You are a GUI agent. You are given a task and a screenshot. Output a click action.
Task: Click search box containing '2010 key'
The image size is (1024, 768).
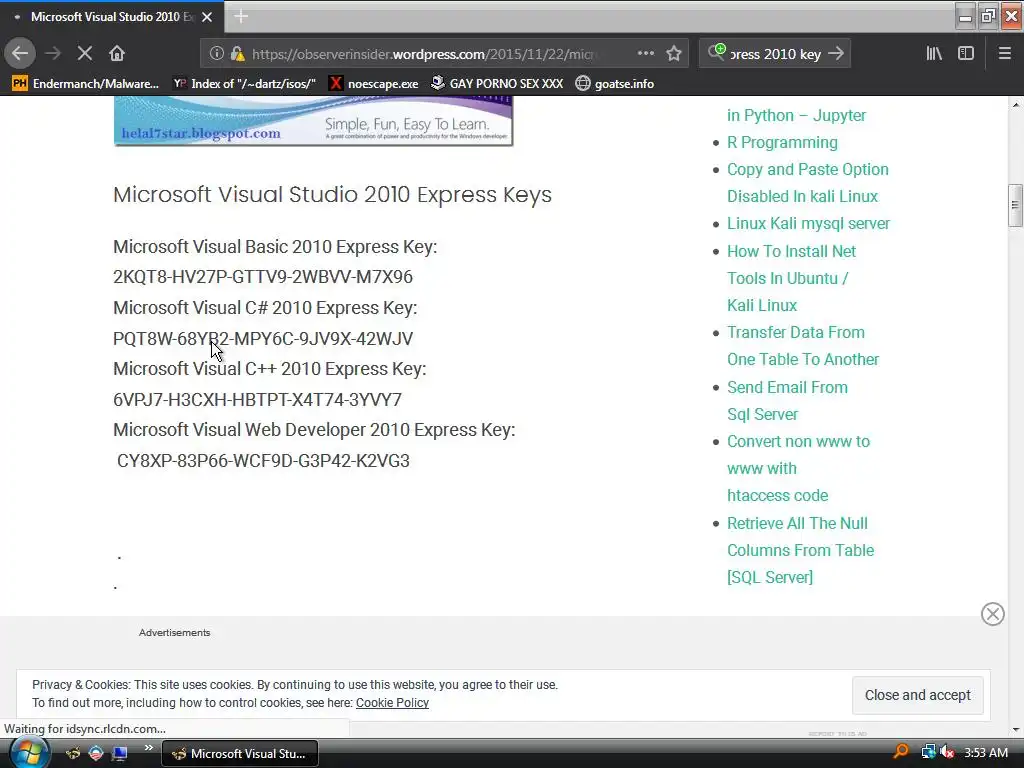[775, 54]
